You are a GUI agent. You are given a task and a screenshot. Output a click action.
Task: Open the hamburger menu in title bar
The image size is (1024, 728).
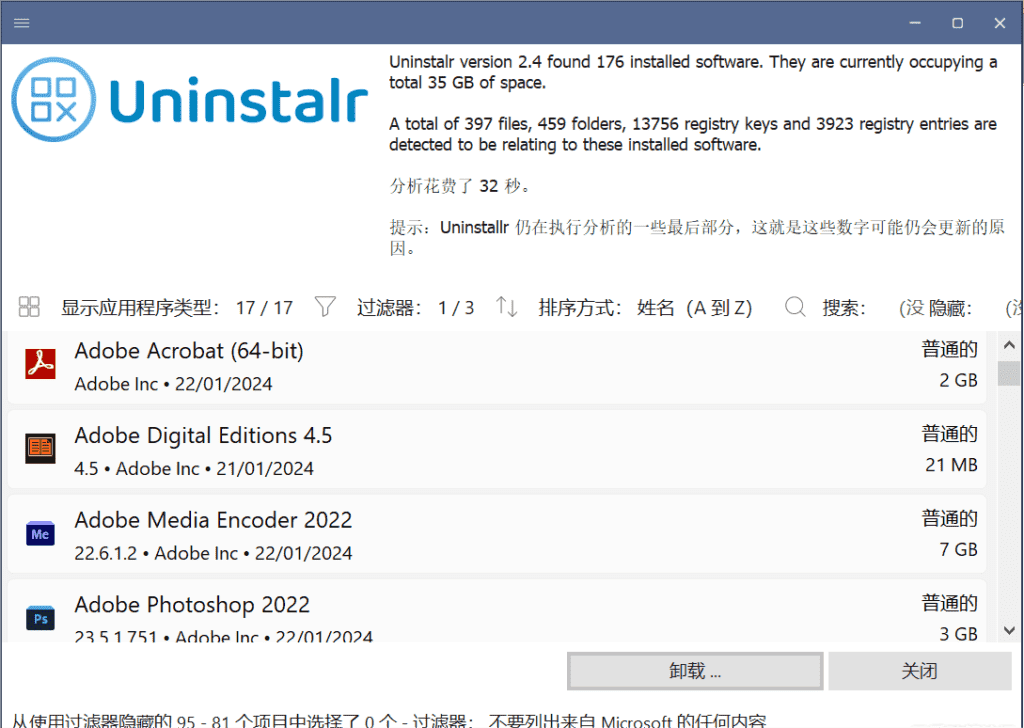(21, 23)
